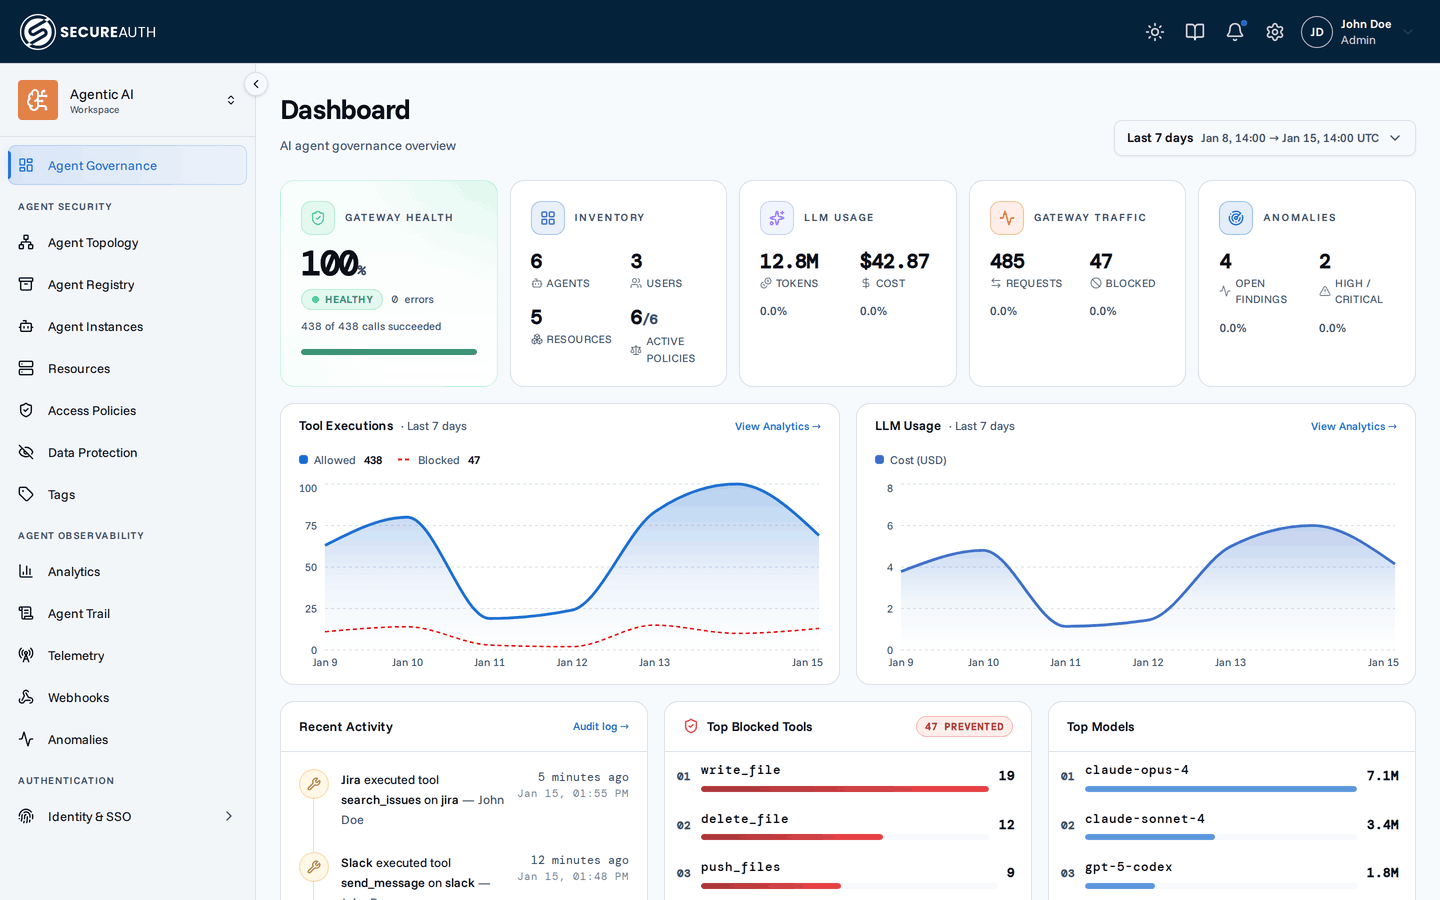The height and width of the screenshot is (900, 1440).
Task: Toggle the light/dark theme sun icon
Action: pyautogui.click(x=1155, y=32)
